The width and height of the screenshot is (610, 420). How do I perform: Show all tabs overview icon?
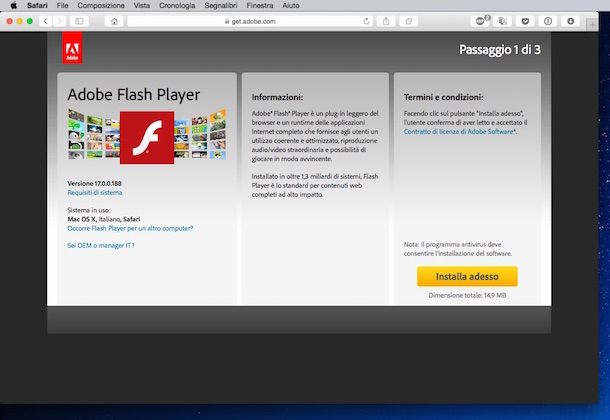point(408,21)
